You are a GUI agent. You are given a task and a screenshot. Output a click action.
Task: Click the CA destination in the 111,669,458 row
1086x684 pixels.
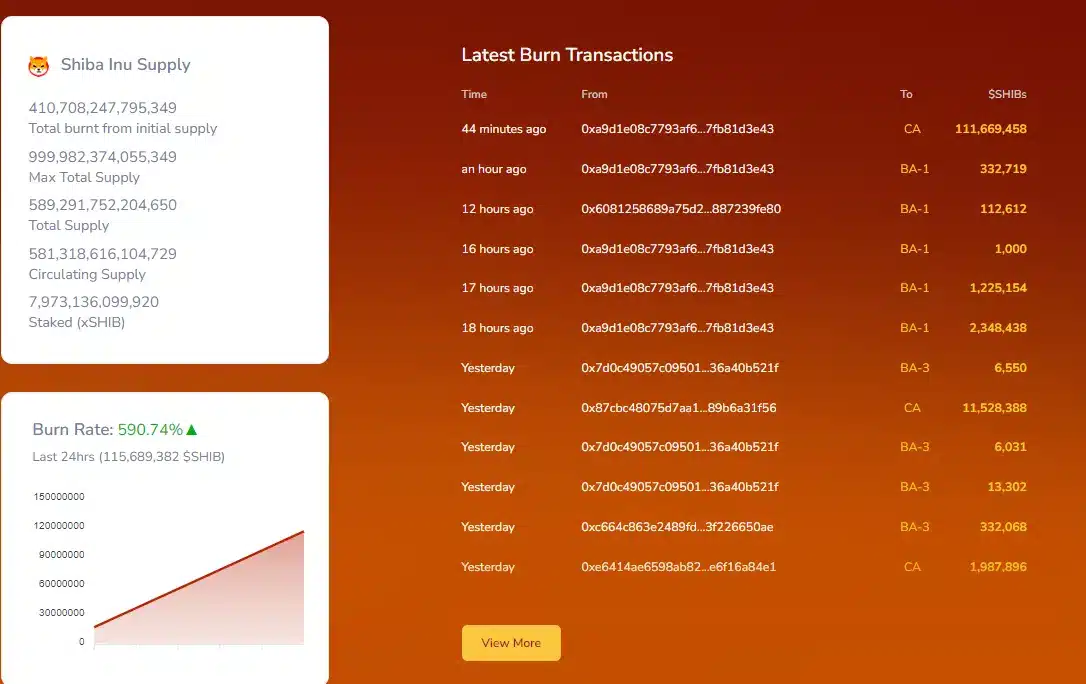tap(912, 129)
